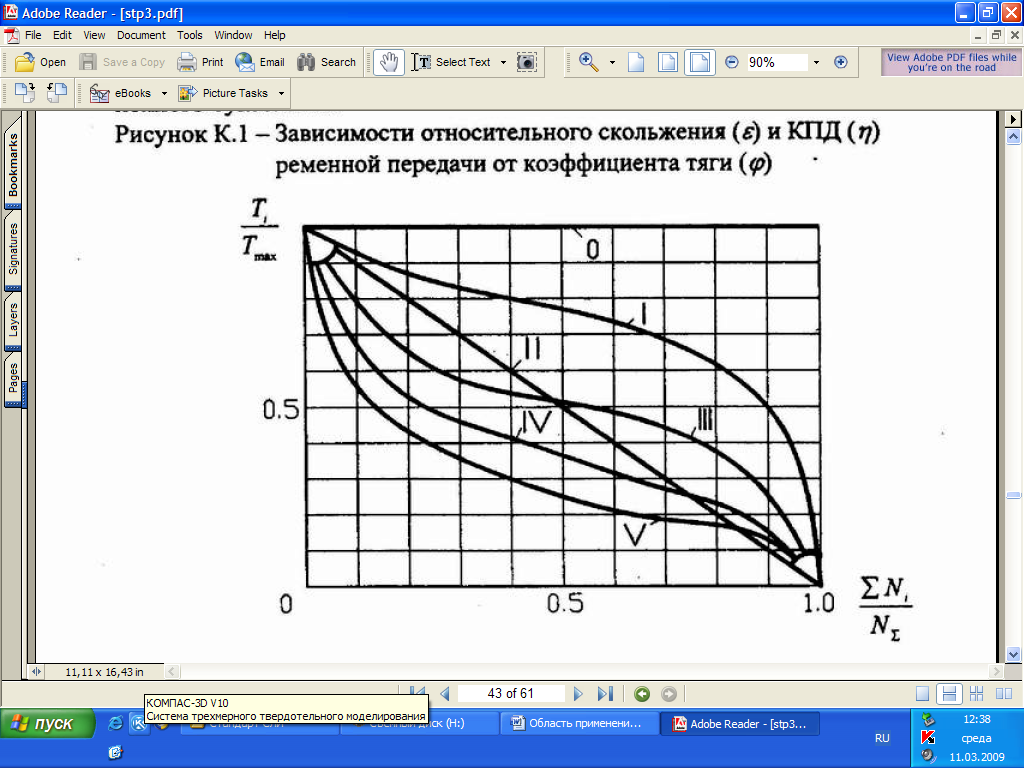This screenshot has height=768, width=1024.
Task: Click Adobe Reader taskbar button
Action: [741, 724]
